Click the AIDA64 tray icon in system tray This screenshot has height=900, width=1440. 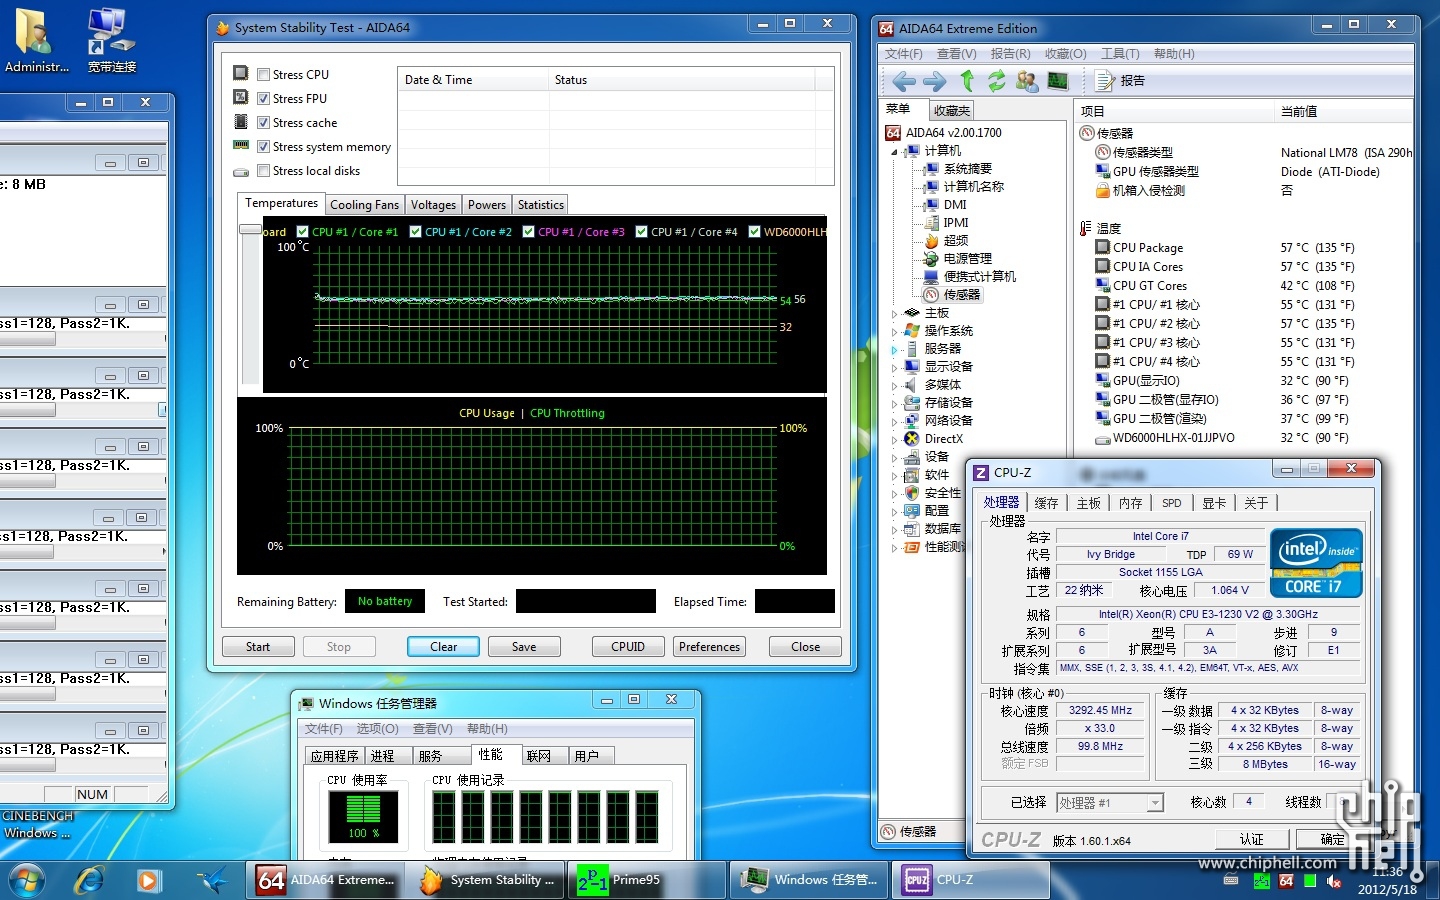(1286, 881)
